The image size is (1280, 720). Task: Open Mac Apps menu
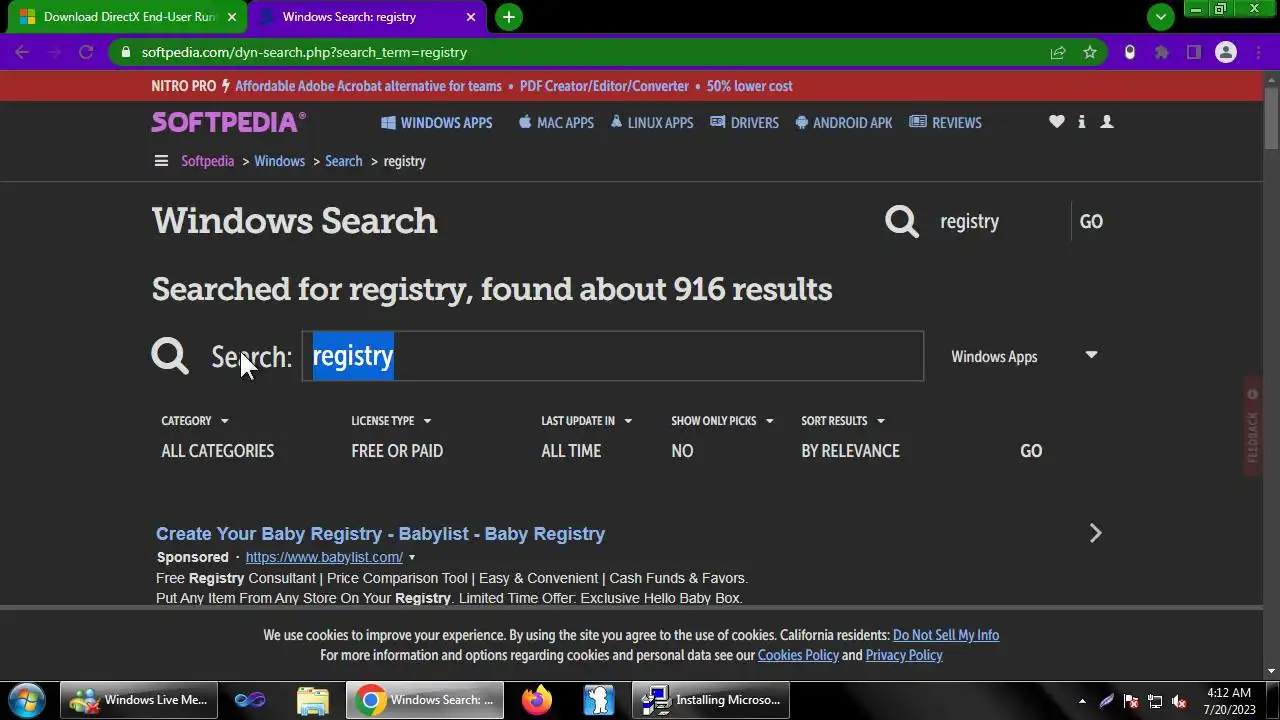click(556, 123)
